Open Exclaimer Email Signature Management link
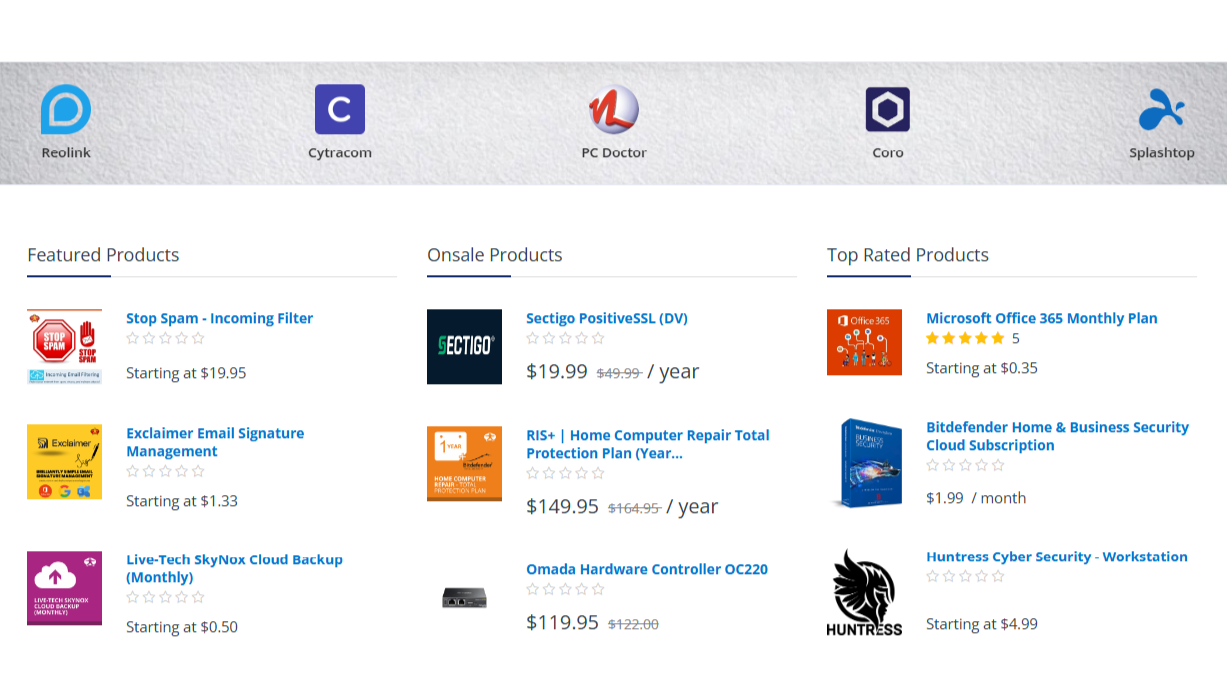The height and width of the screenshot is (690, 1227). [215, 442]
